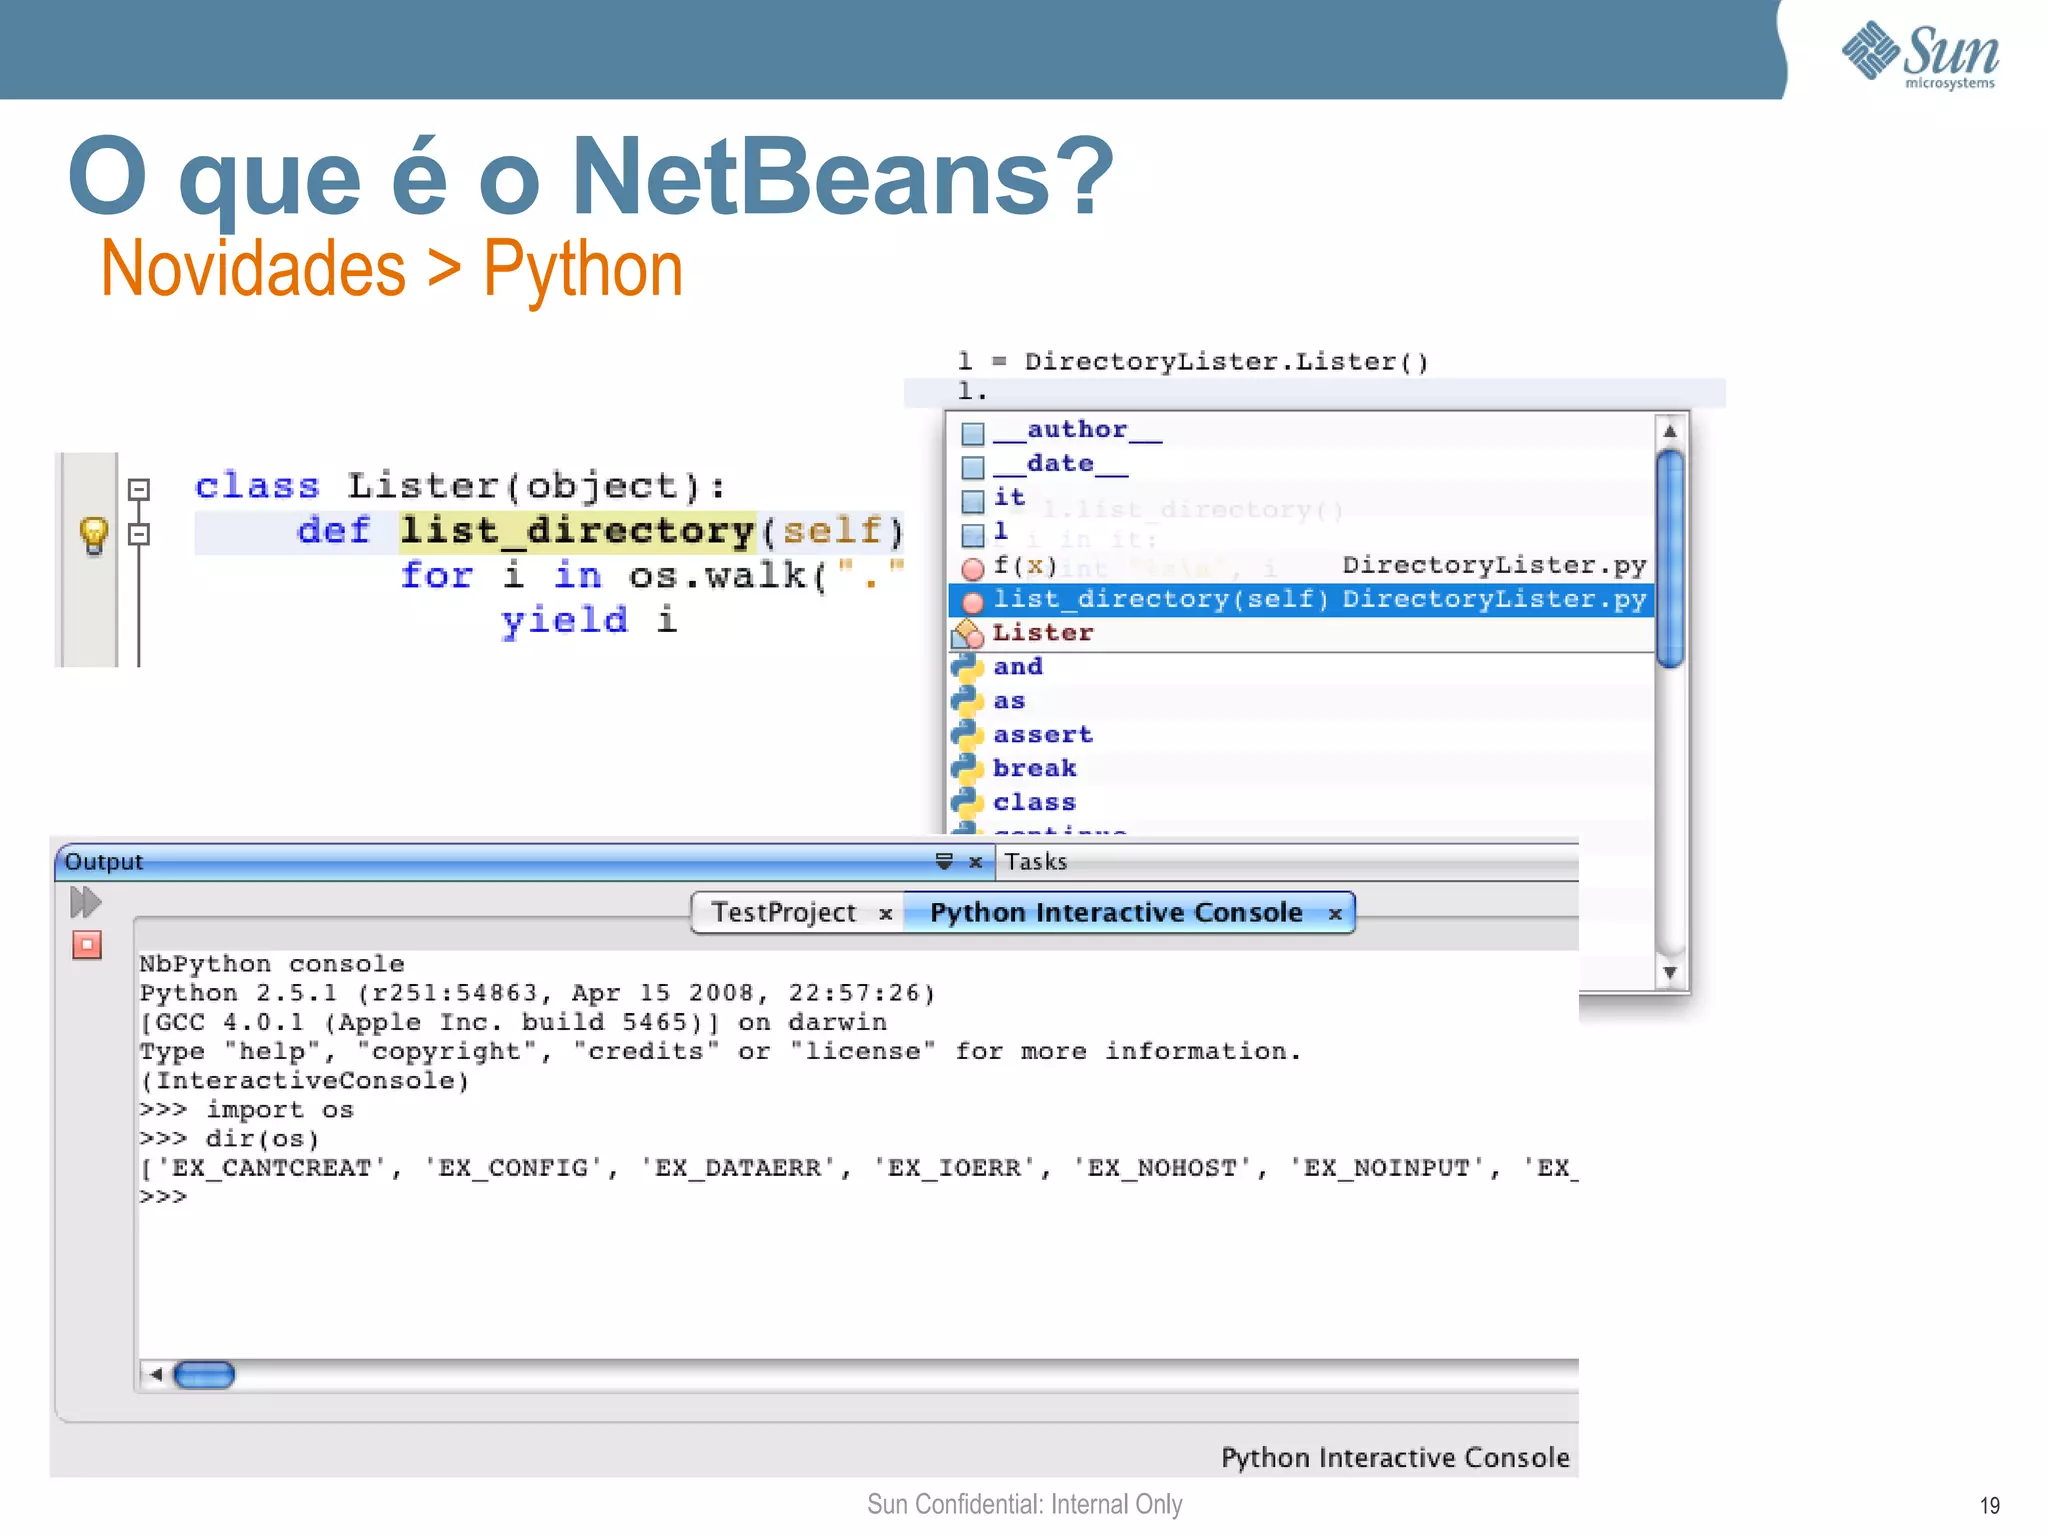Switch to the TestProject output tab
Image resolution: width=2048 pixels, height=1536 pixels.
[x=783, y=913]
